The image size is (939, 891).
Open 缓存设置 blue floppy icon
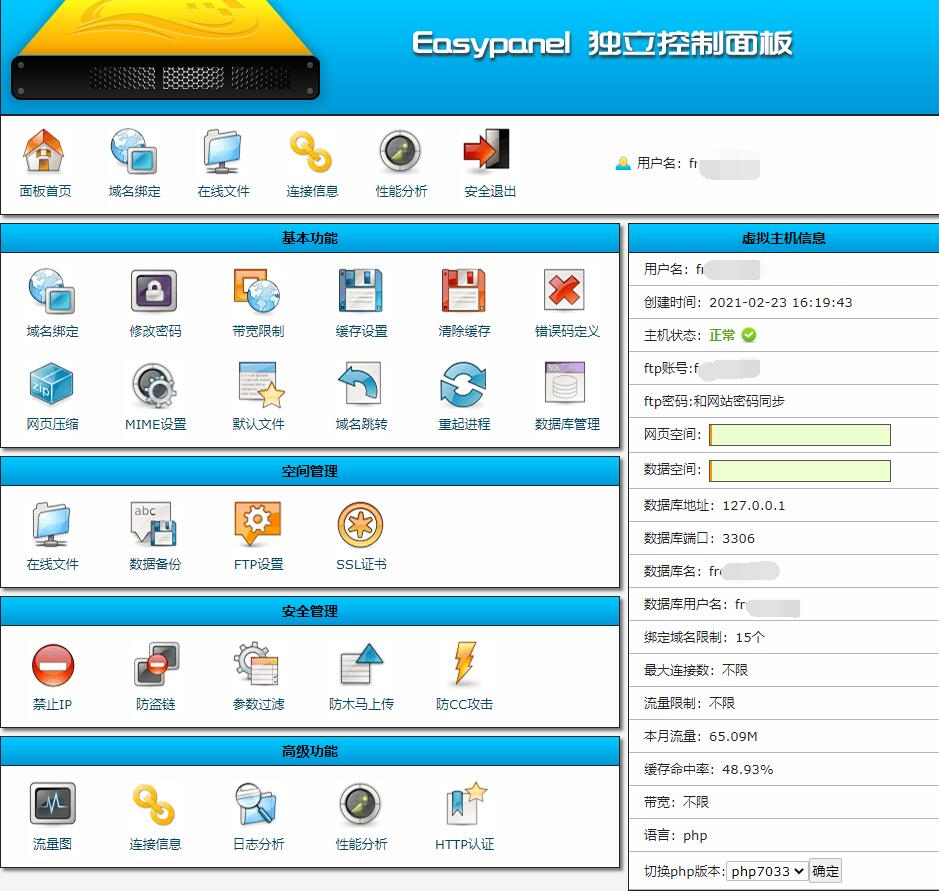click(361, 291)
